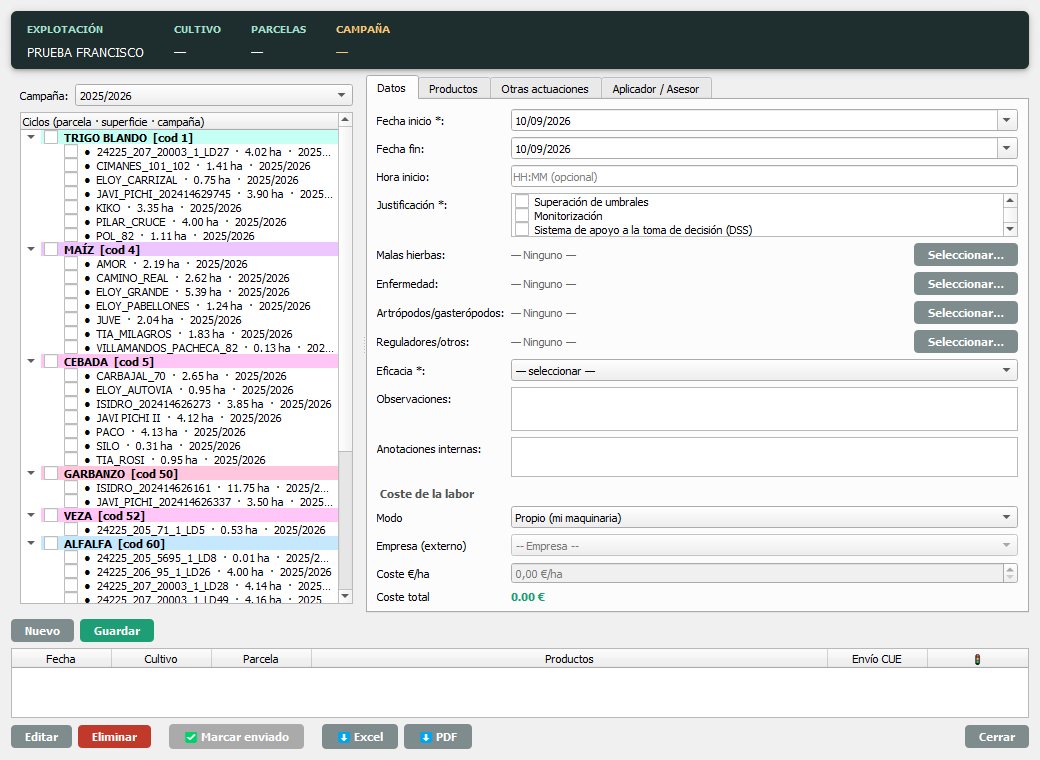
Task: Select the ELOY_CARRIZAL parcel checkbox
Action: [71, 180]
